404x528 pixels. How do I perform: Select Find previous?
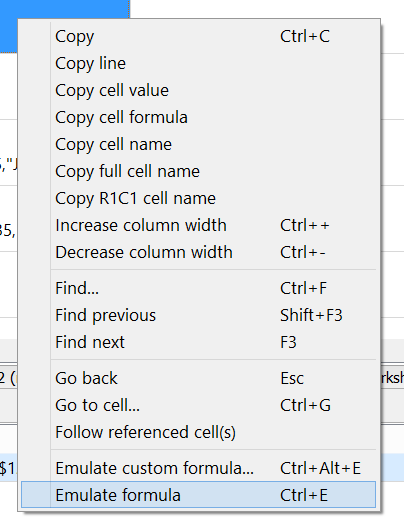pyautogui.click(x=198, y=315)
